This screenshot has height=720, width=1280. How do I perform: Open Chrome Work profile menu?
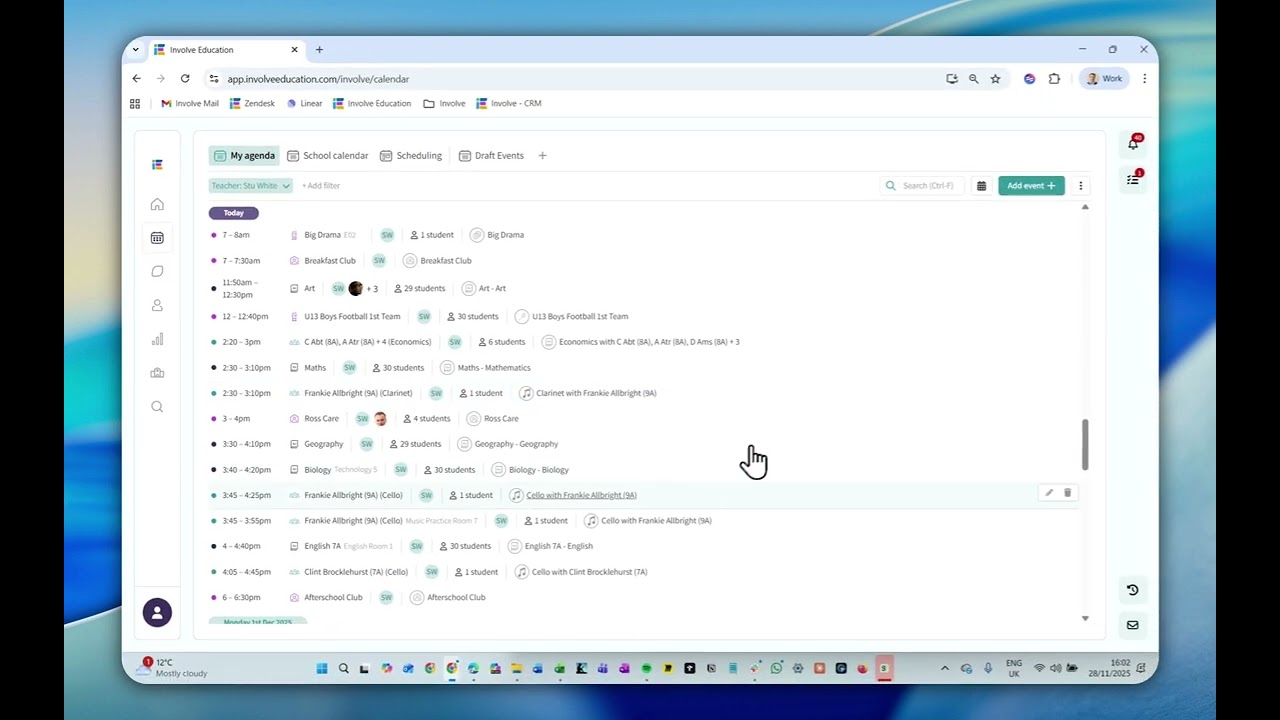(1105, 79)
